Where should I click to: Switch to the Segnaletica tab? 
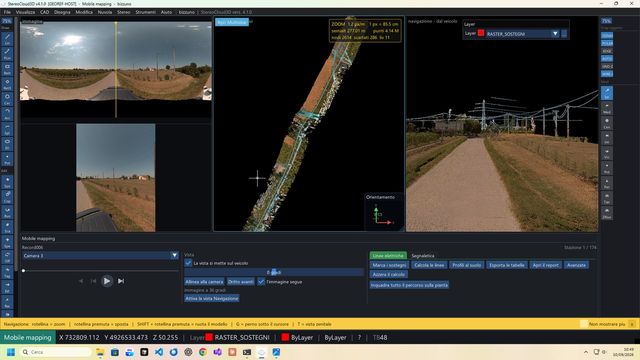pyautogui.click(x=423, y=256)
